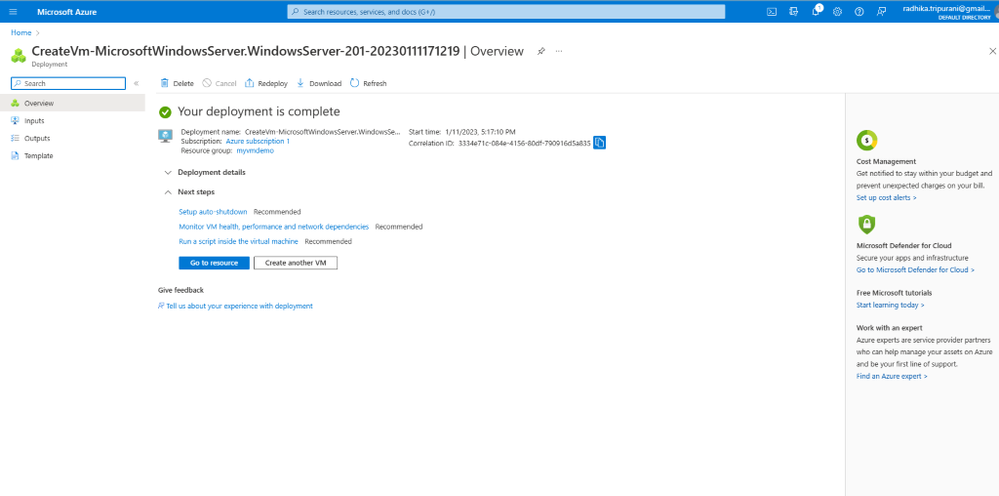The image size is (999, 496).
Task: Click the Cost Management icon
Action: click(x=866, y=139)
